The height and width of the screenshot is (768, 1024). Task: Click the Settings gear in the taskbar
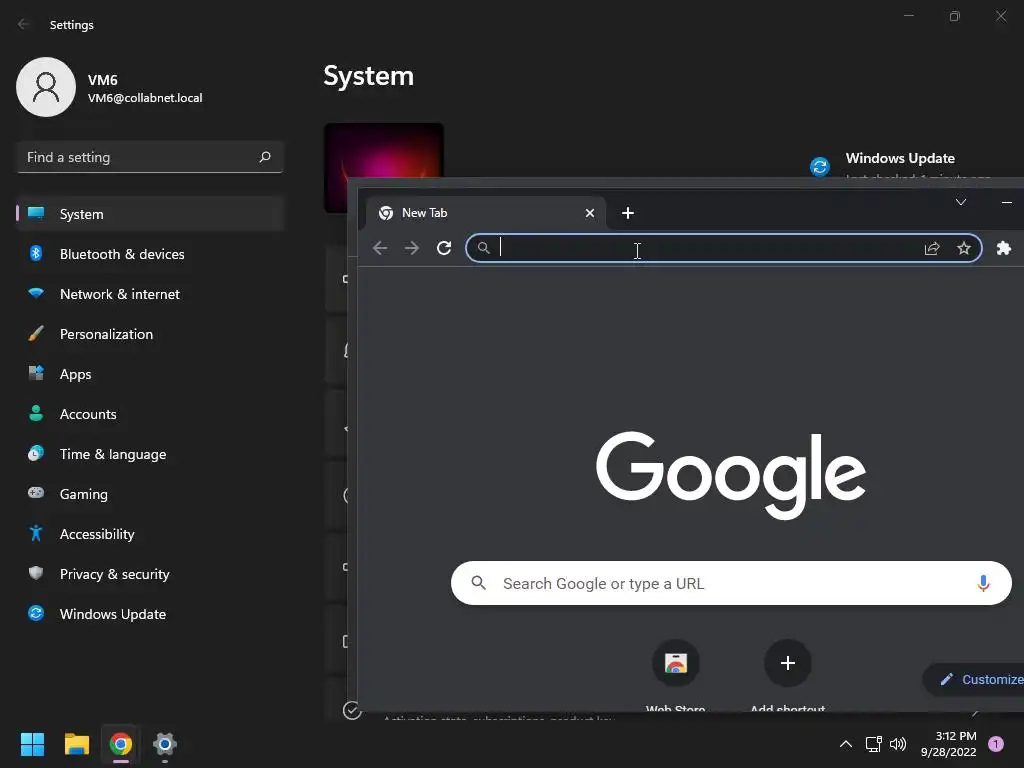[x=165, y=744]
